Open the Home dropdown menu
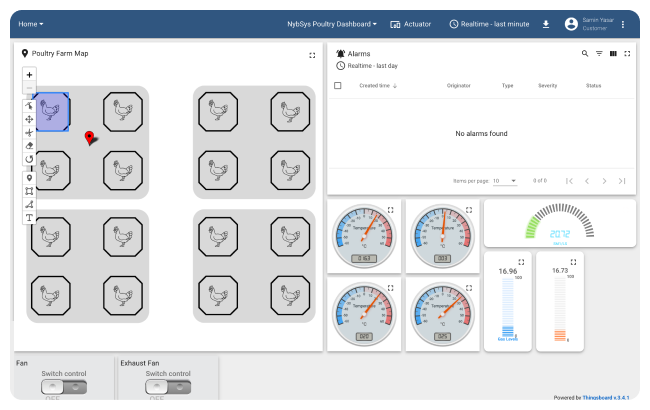Image resolution: width=650 pixels, height=410 pixels. [x=31, y=24]
